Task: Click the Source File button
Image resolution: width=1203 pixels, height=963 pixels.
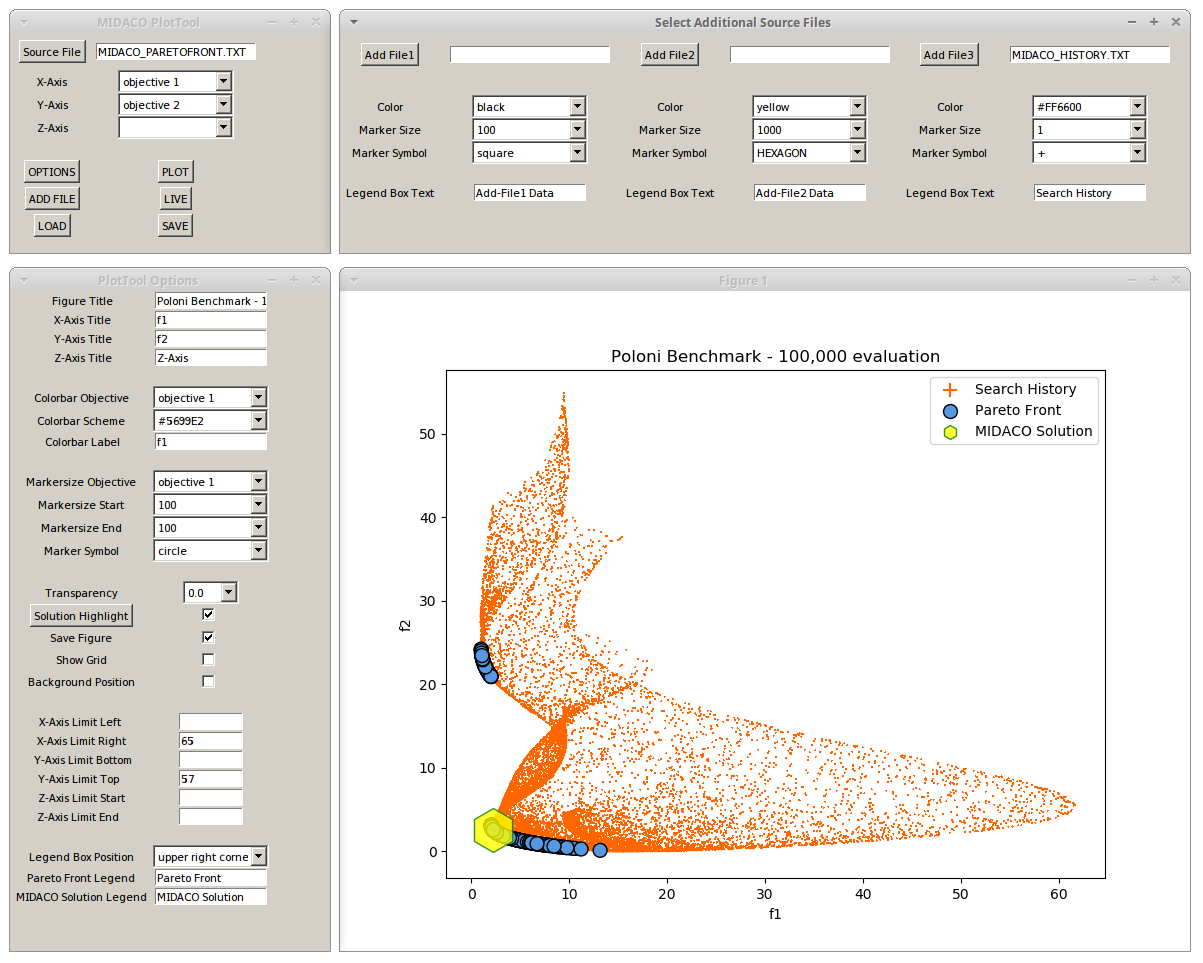Action: tap(52, 52)
